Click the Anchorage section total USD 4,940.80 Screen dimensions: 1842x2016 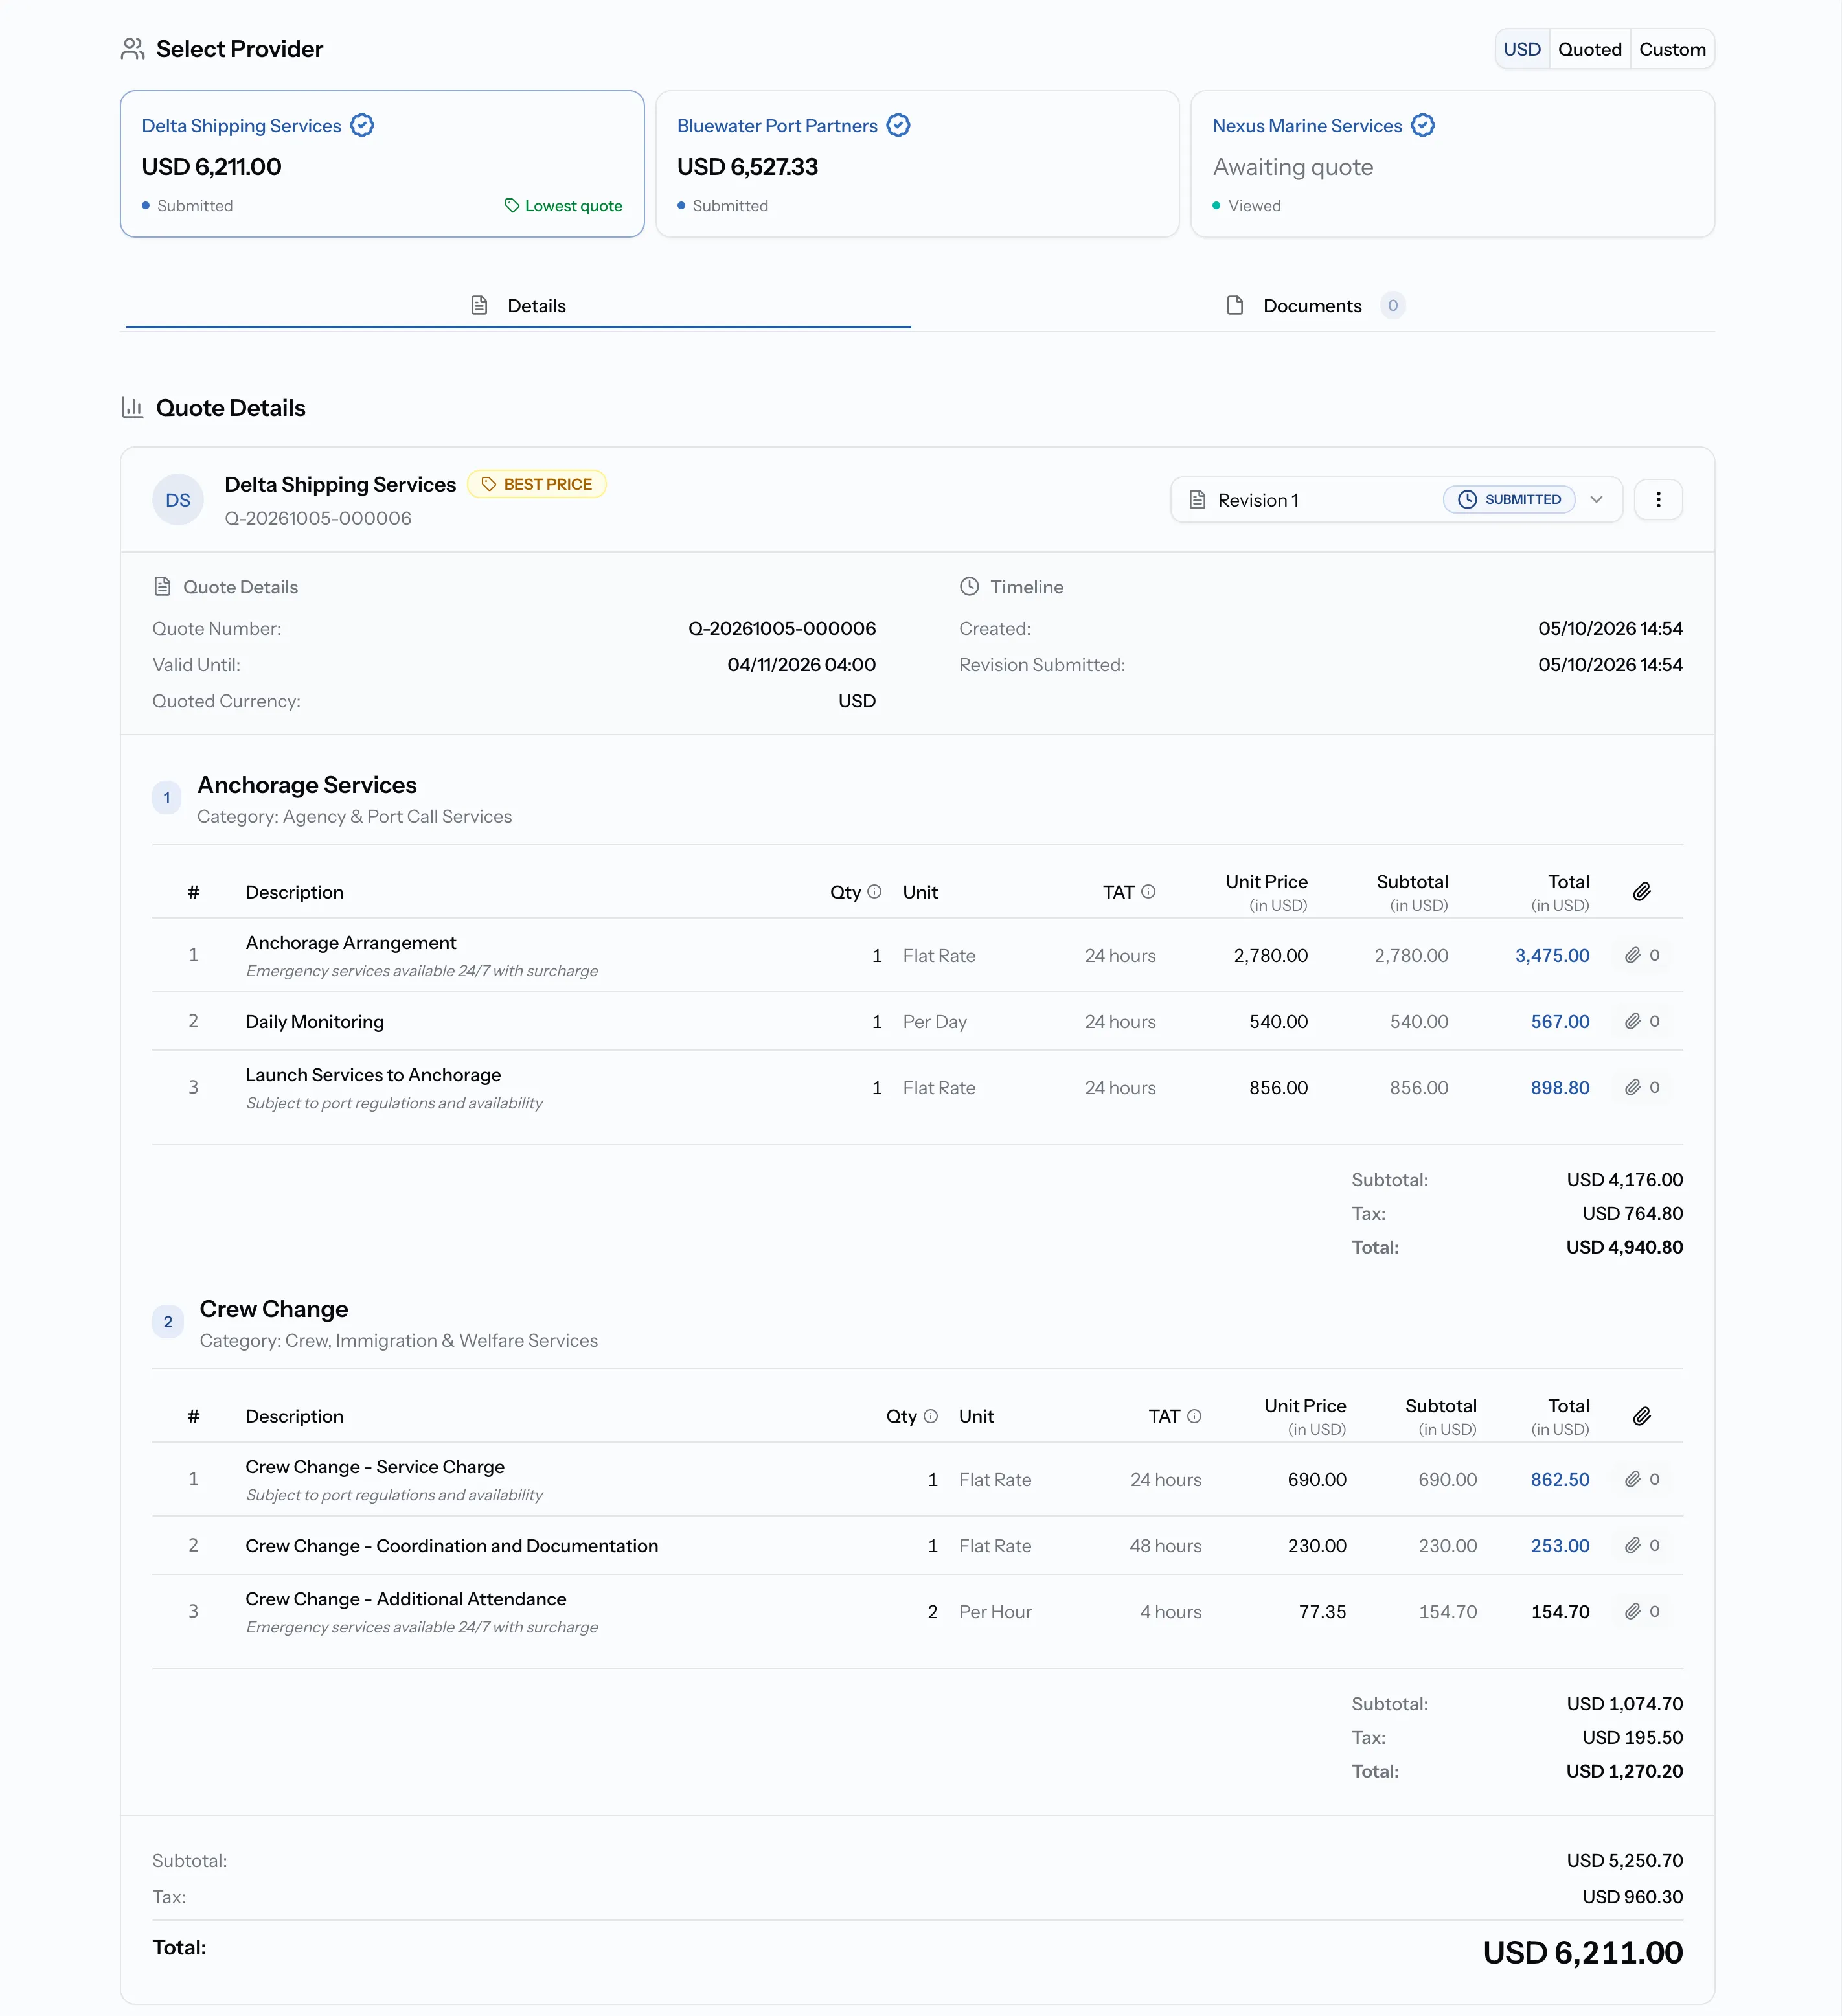[1624, 1247]
